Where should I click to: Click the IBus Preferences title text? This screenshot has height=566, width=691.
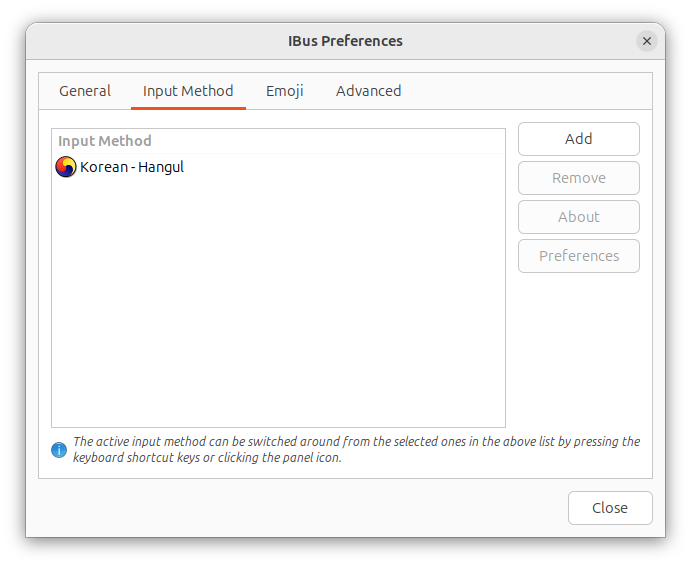pos(345,41)
